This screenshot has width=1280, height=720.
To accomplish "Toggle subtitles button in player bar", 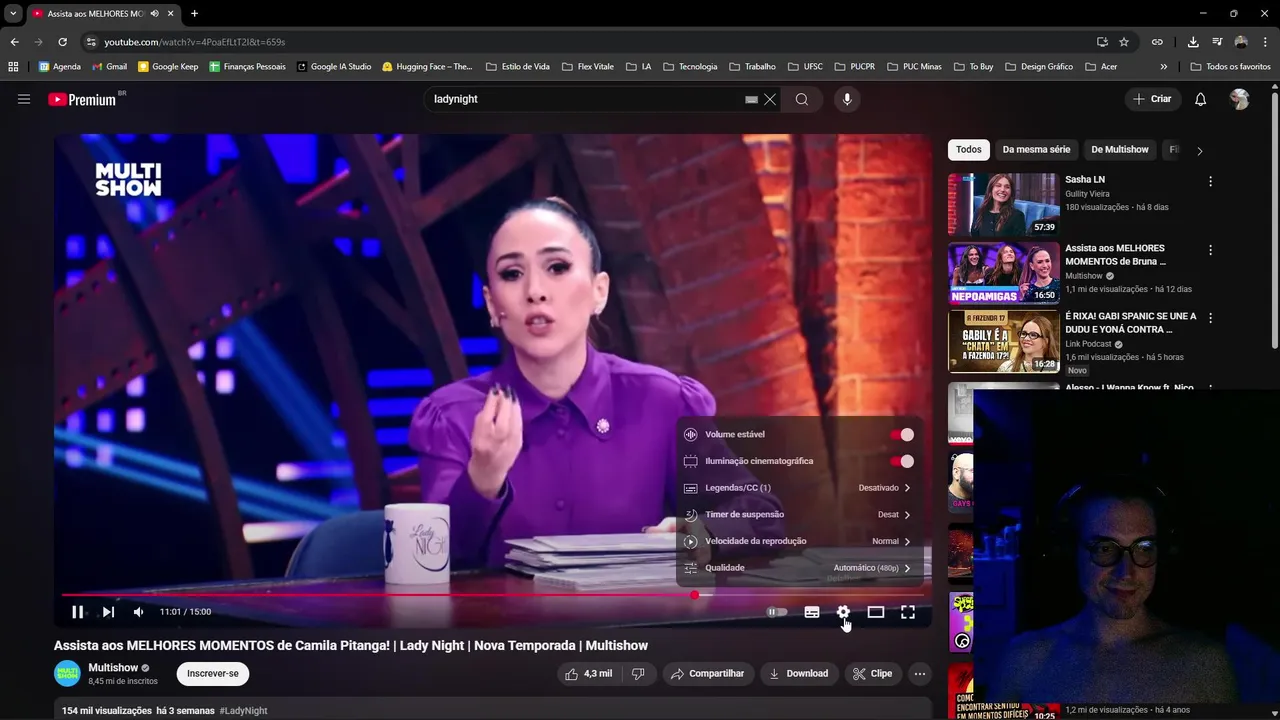I will pyautogui.click(x=812, y=612).
